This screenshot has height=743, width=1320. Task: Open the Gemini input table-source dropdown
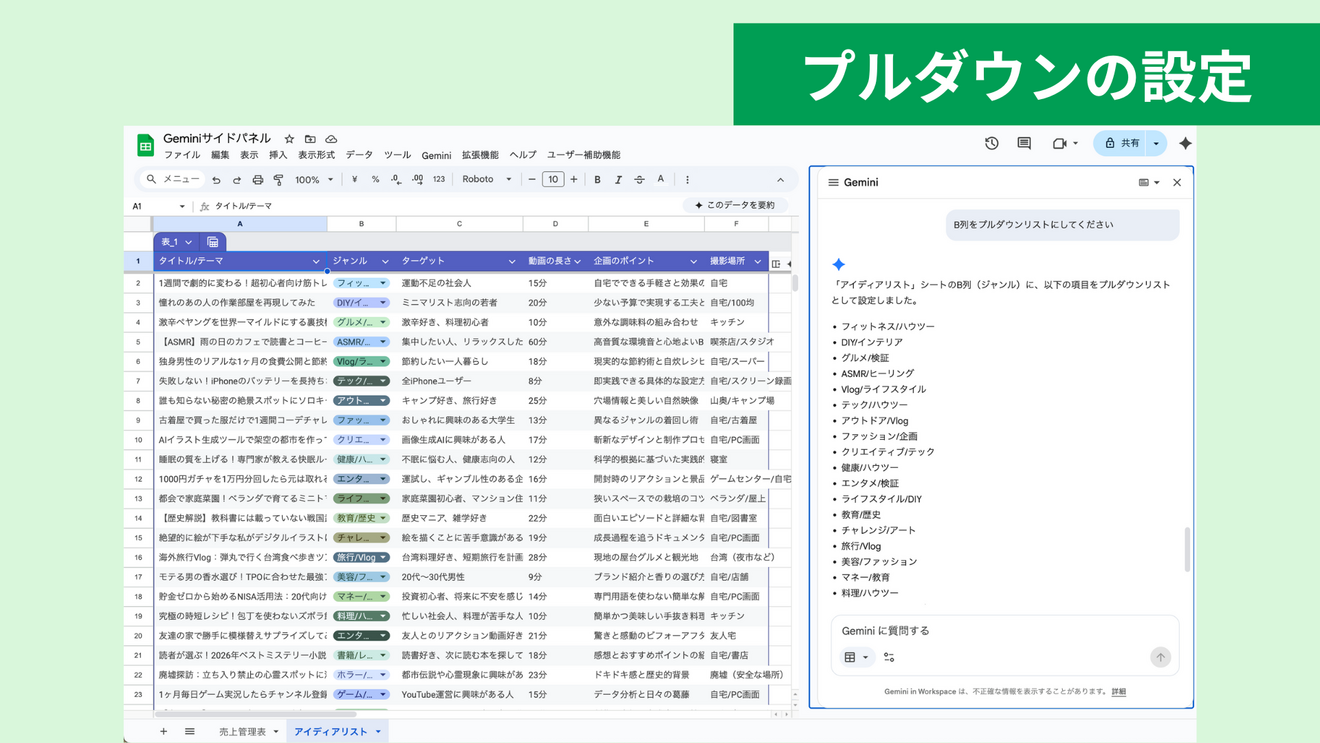(x=856, y=657)
